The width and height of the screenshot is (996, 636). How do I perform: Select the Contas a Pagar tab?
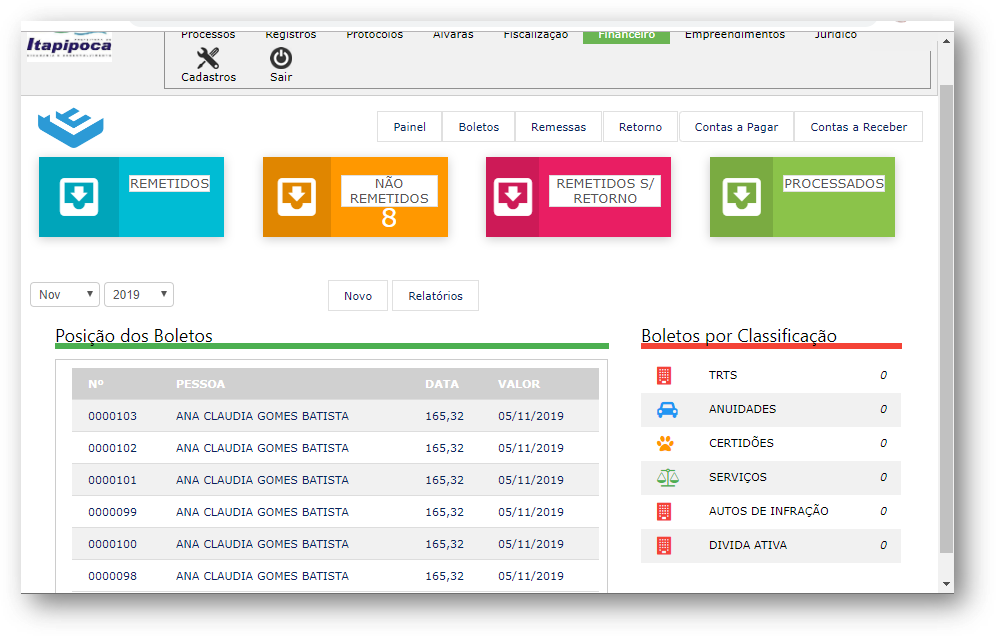tap(736, 127)
